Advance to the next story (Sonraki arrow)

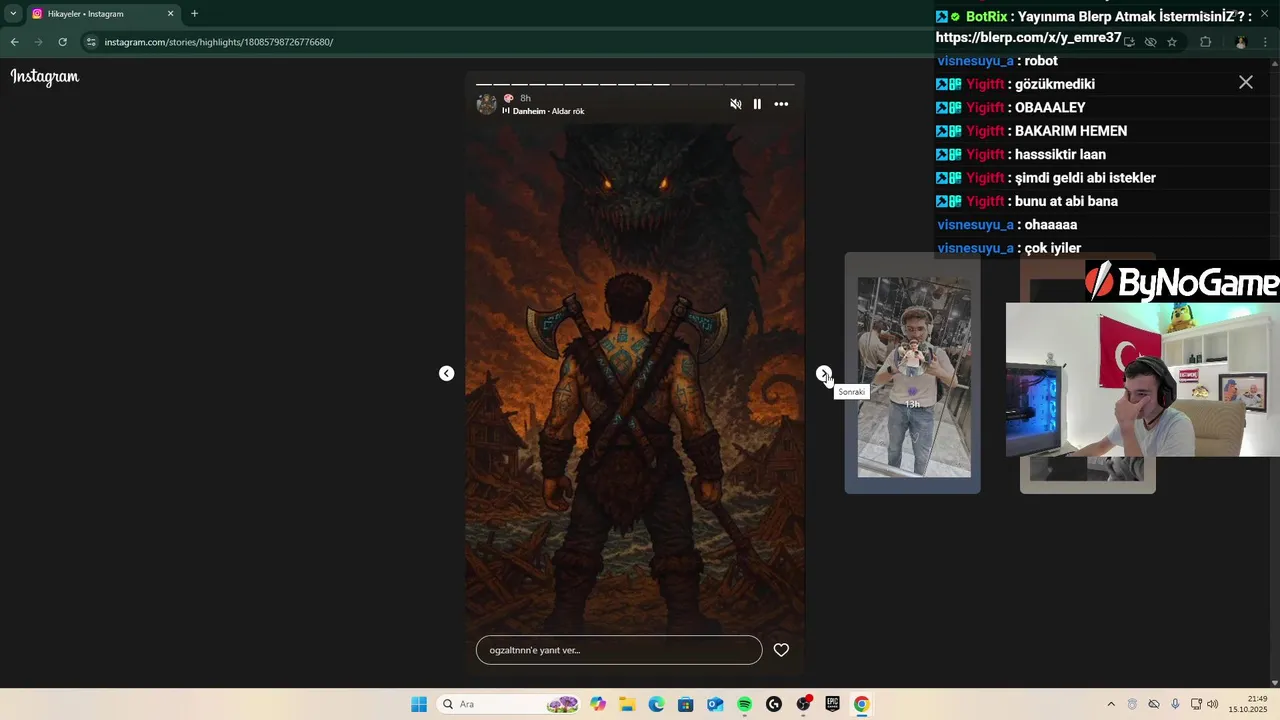(823, 373)
